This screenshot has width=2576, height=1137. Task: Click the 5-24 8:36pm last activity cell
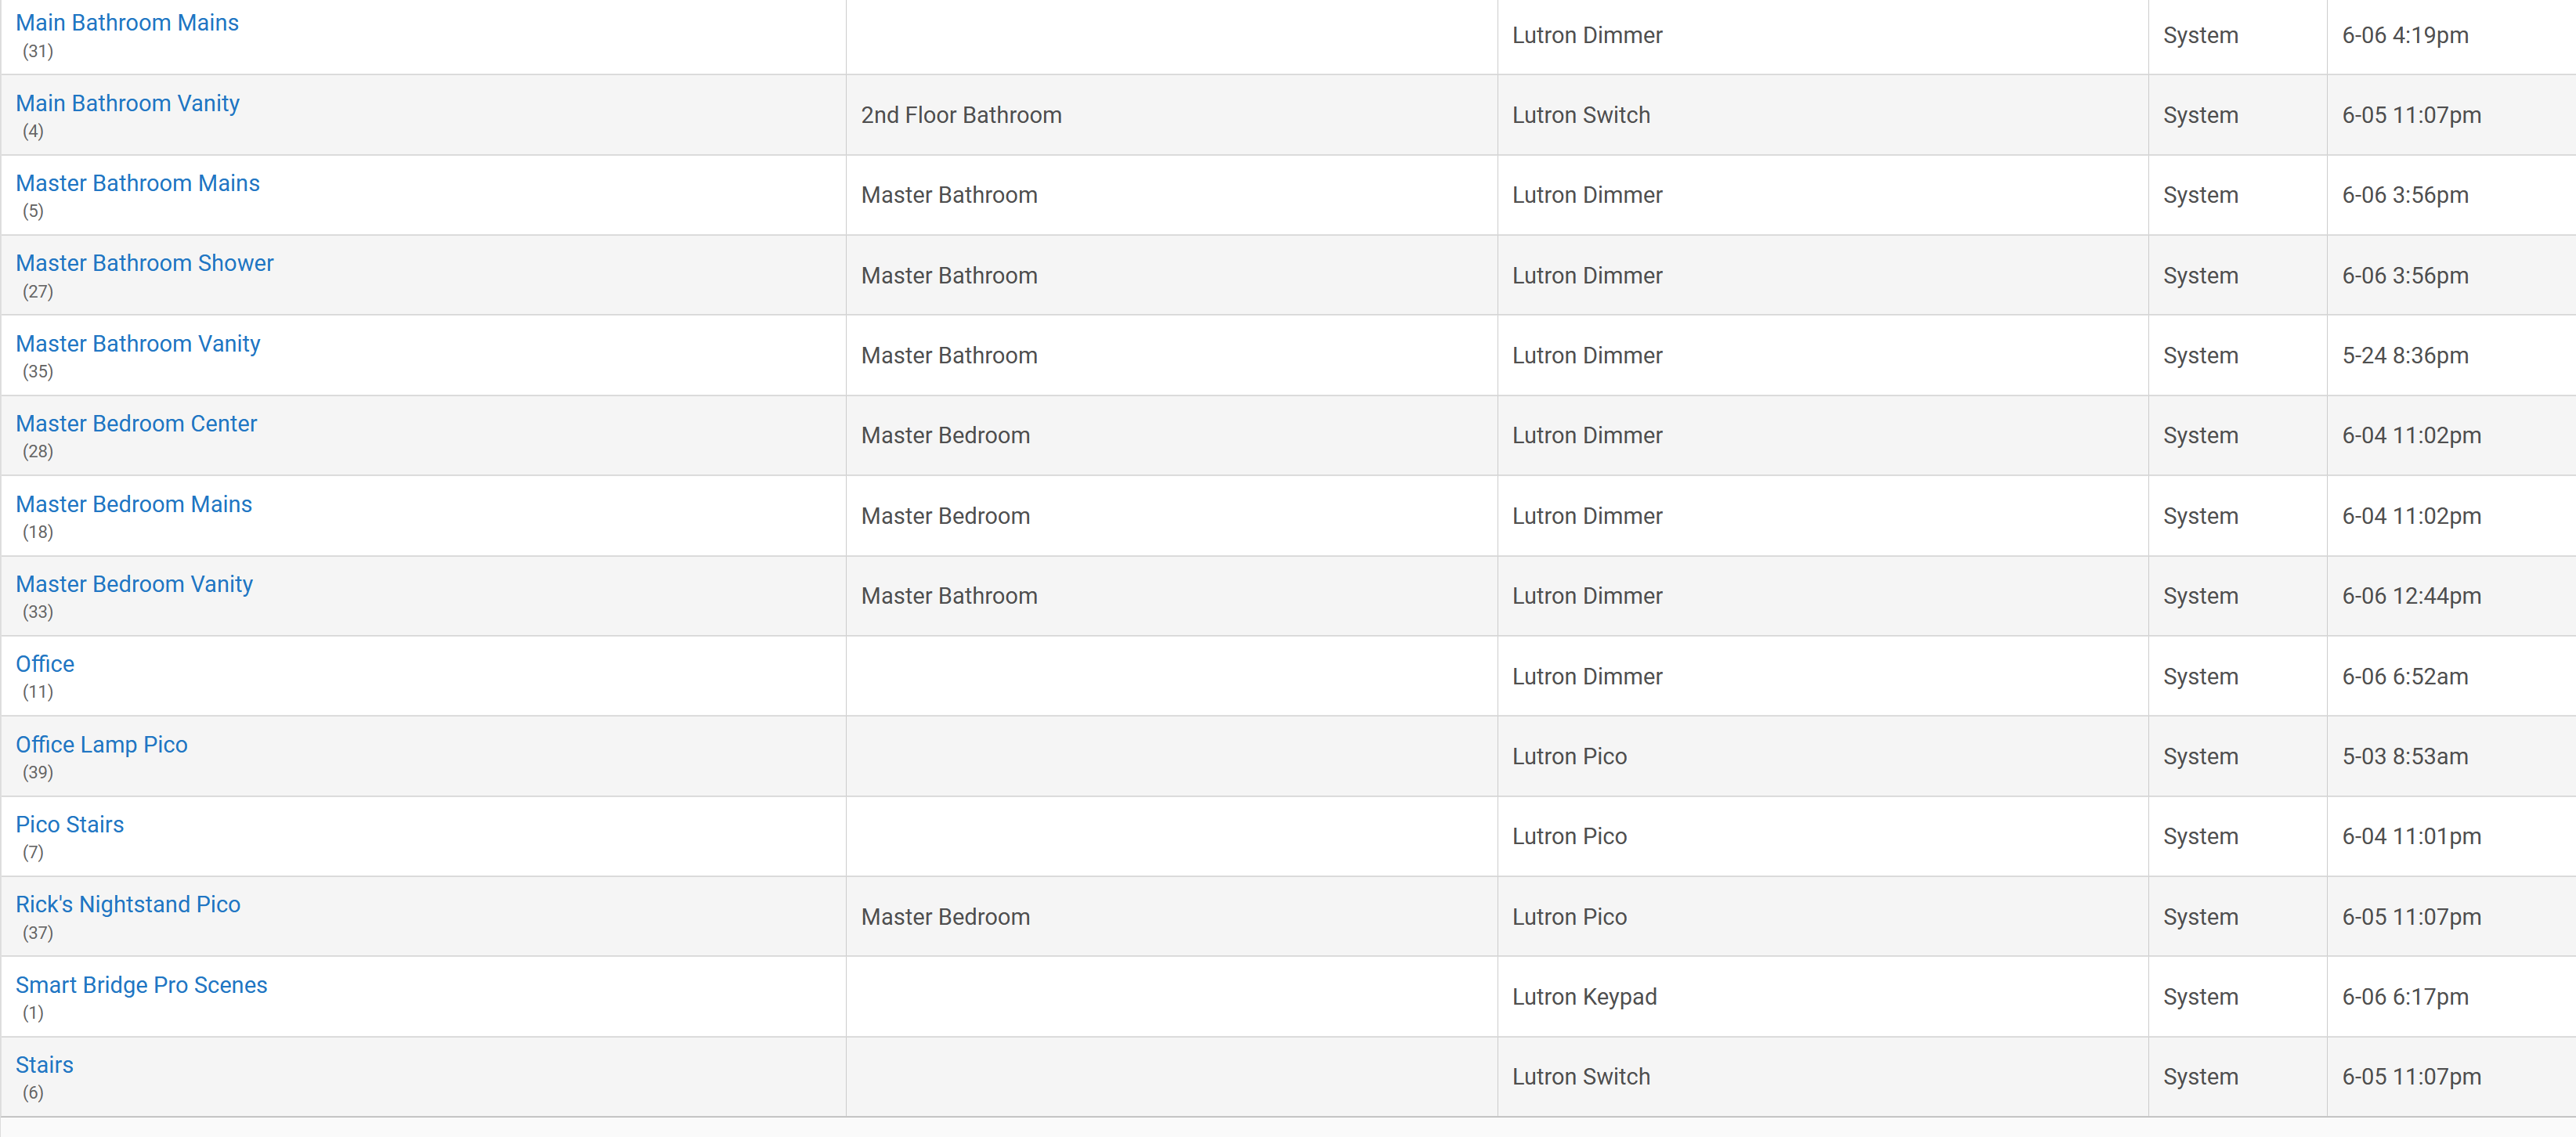pyautogui.click(x=2405, y=356)
